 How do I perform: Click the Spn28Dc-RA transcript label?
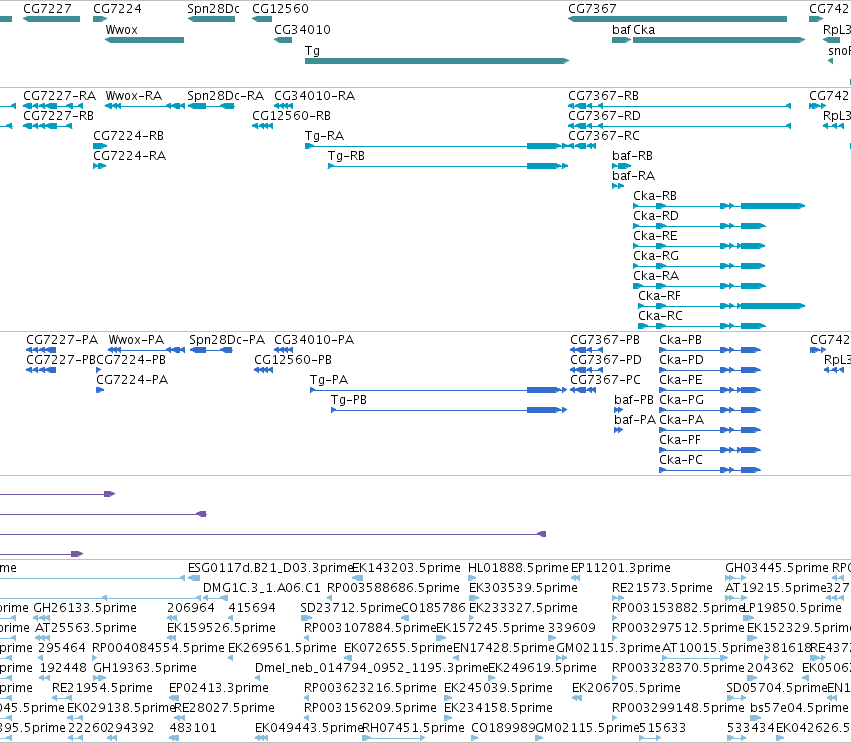(x=226, y=96)
